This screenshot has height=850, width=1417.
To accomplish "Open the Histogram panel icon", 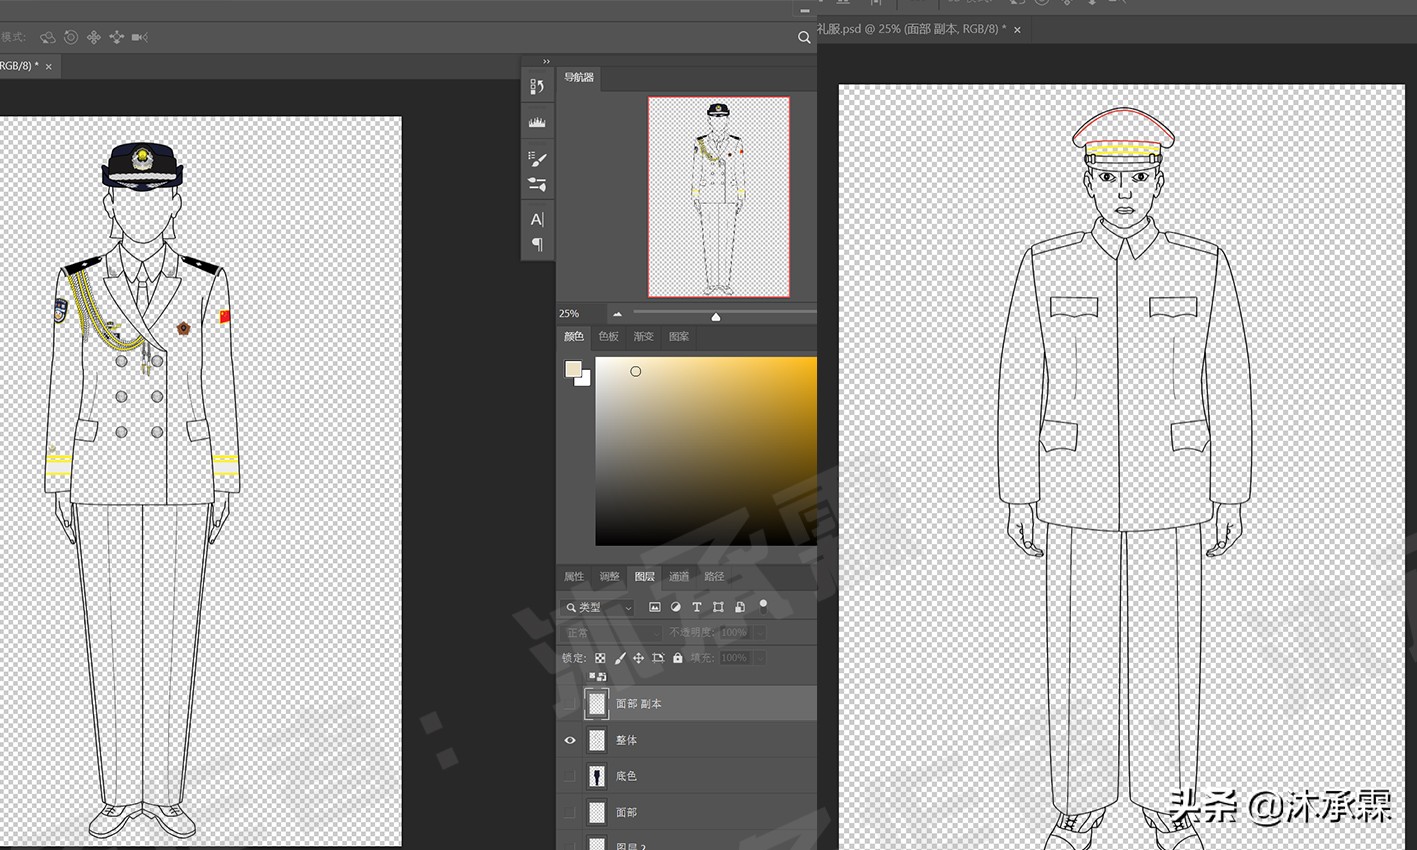I will (537, 122).
